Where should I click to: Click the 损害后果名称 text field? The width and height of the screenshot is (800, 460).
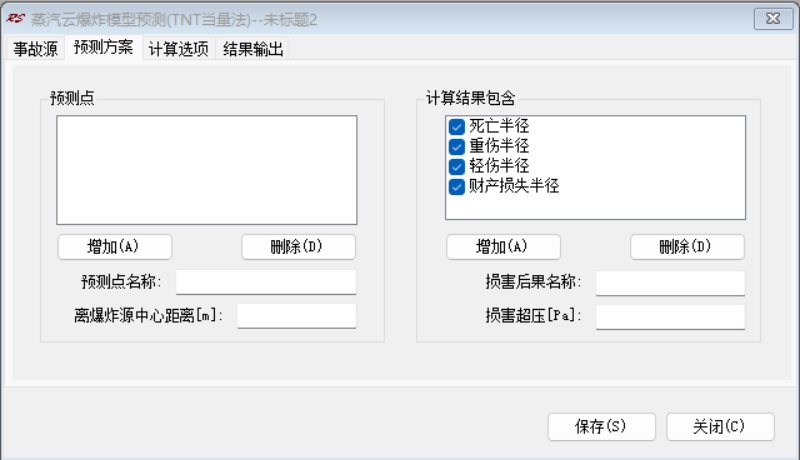(x=670, y=283)
